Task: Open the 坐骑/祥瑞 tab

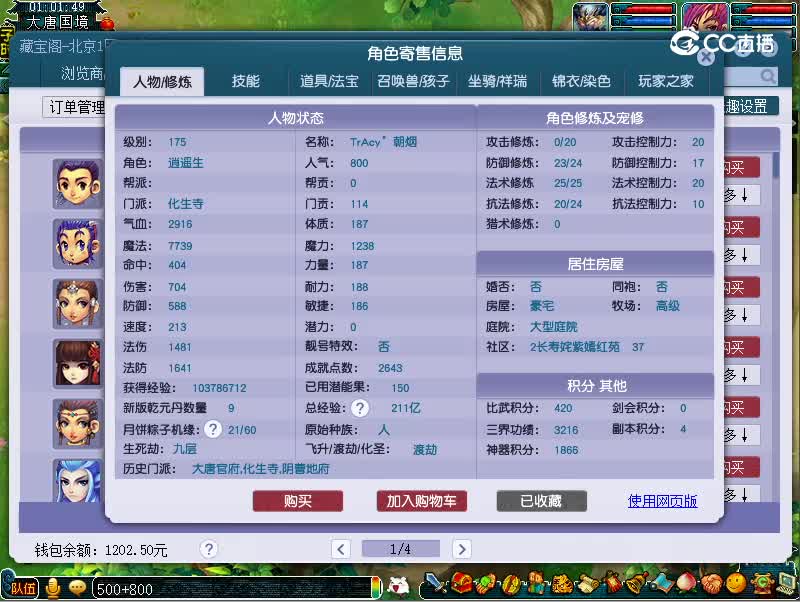Action: click(497, 81)
